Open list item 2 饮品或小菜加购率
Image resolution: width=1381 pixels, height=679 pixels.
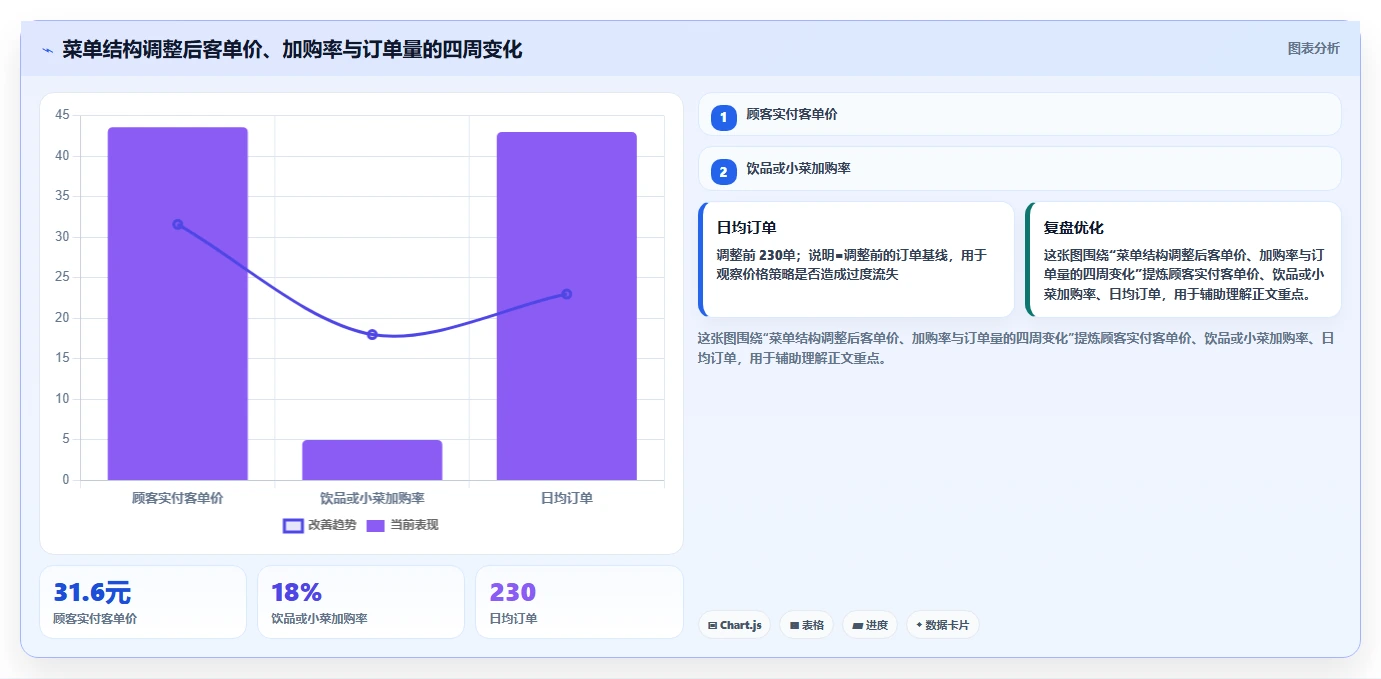(x=1019, y=169)
